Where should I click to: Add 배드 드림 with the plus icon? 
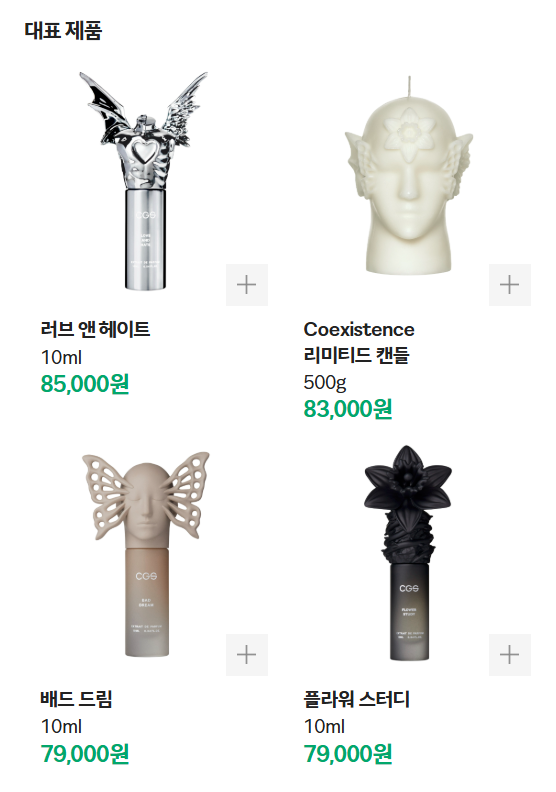click(x=246, y=655)
